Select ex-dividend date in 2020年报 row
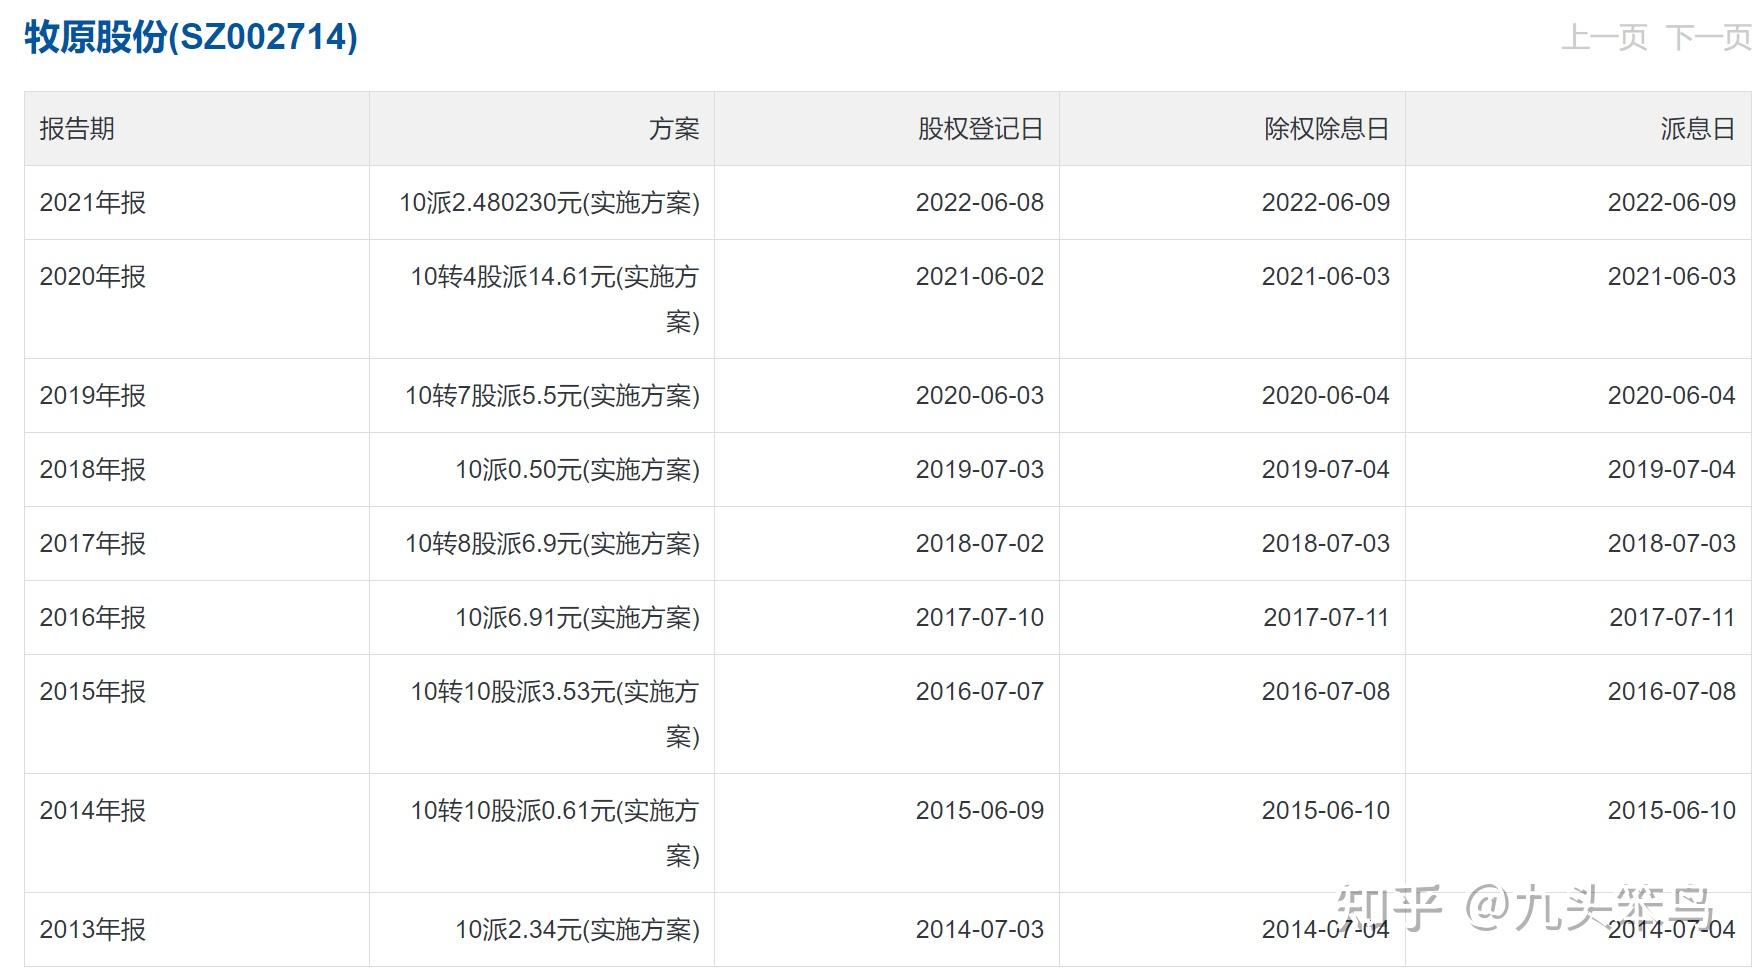Screen dimensions: 1760x979 (1326, 277)
